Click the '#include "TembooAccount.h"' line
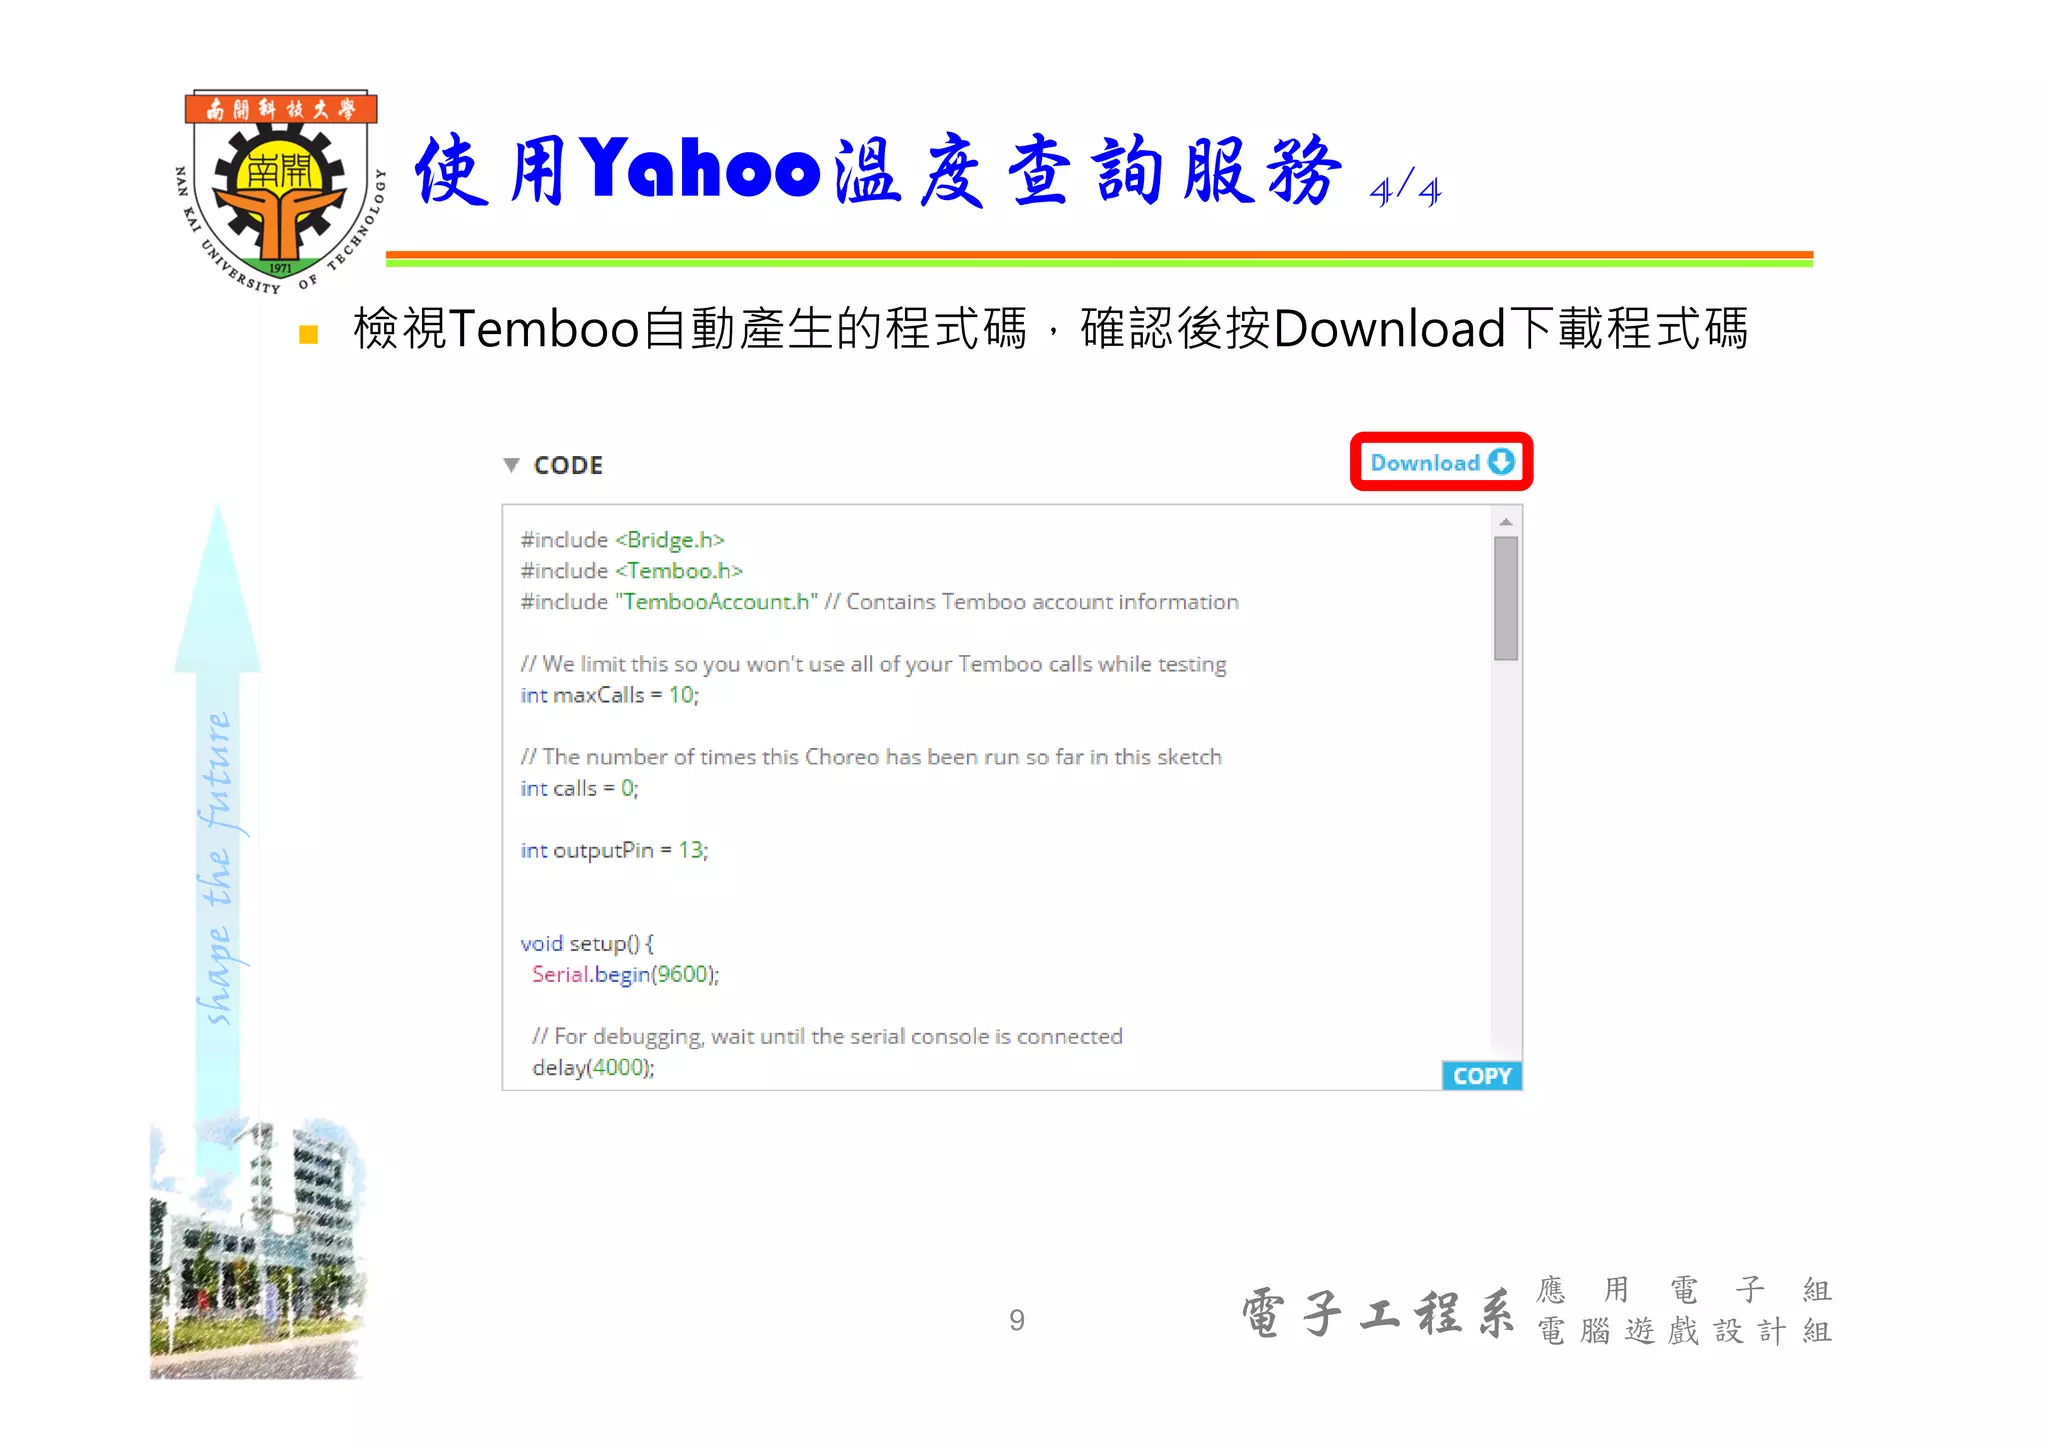 point(879,602)
